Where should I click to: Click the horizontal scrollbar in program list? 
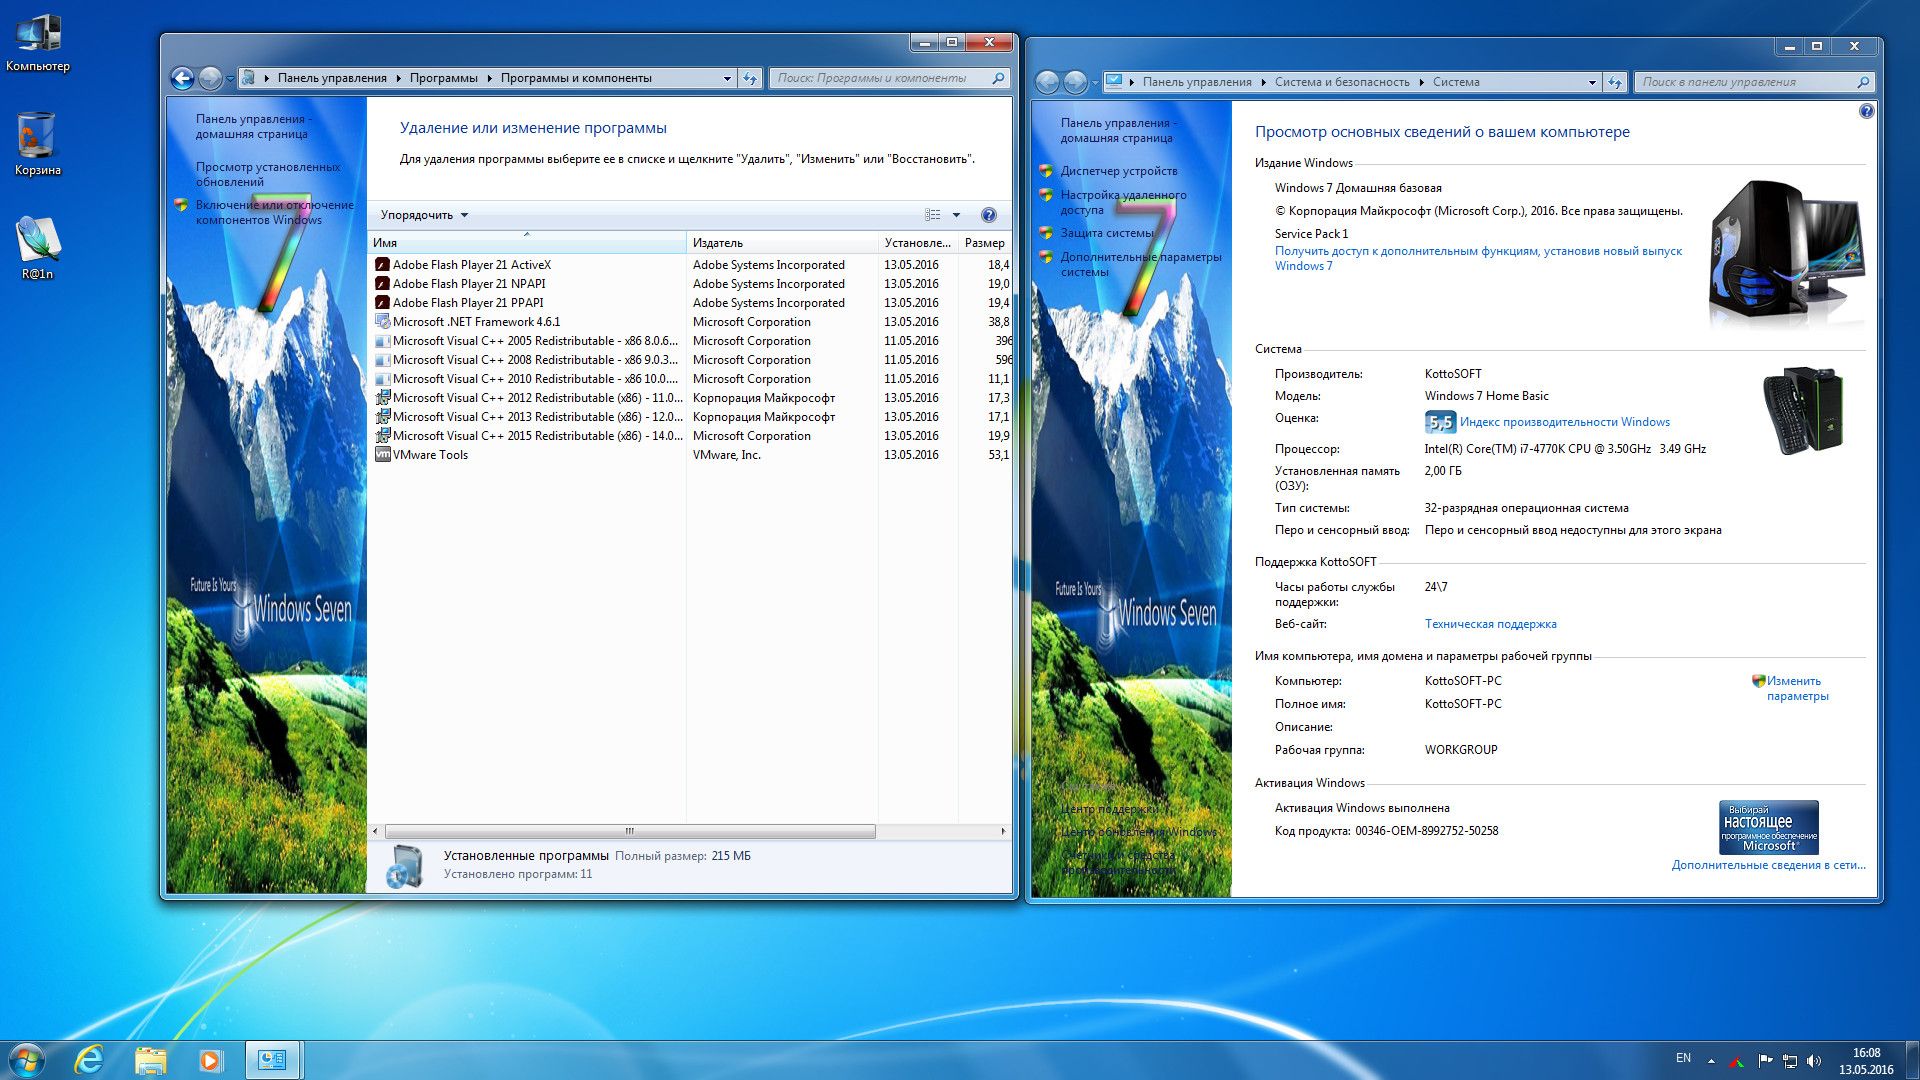(x=630, y=831)
